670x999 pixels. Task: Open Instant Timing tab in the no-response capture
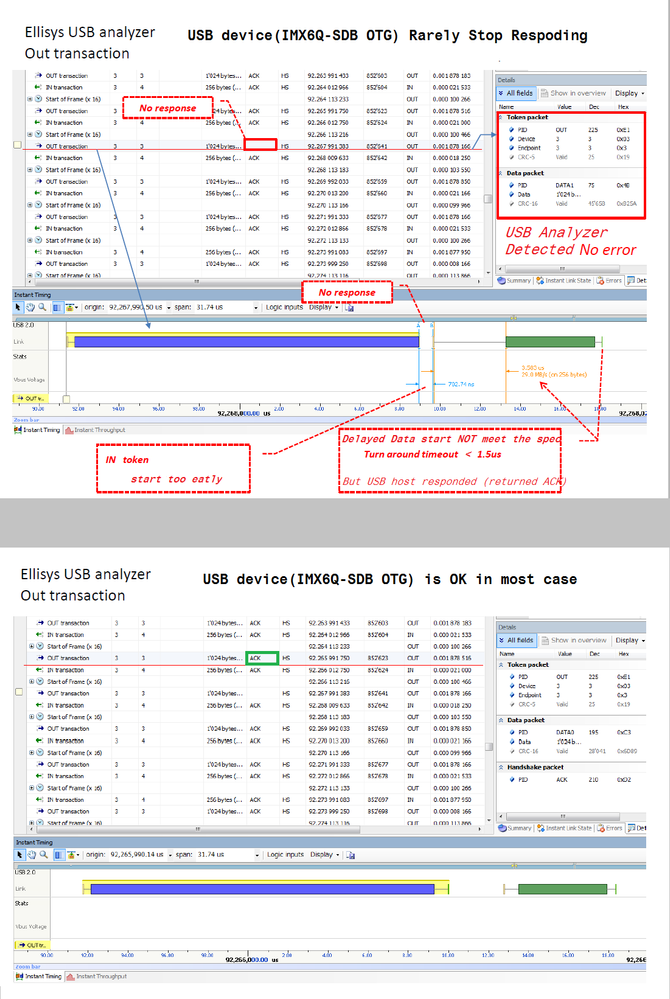[38, 430]
